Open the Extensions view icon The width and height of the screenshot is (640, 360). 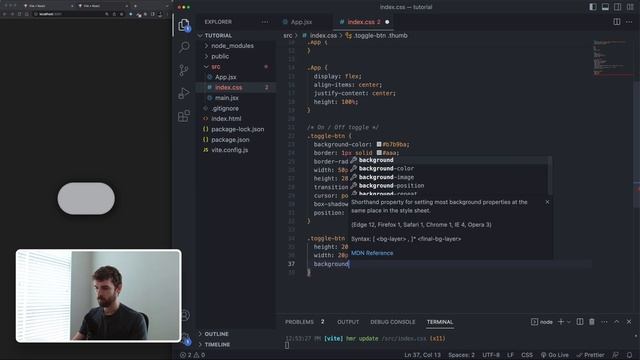(184, 116)
